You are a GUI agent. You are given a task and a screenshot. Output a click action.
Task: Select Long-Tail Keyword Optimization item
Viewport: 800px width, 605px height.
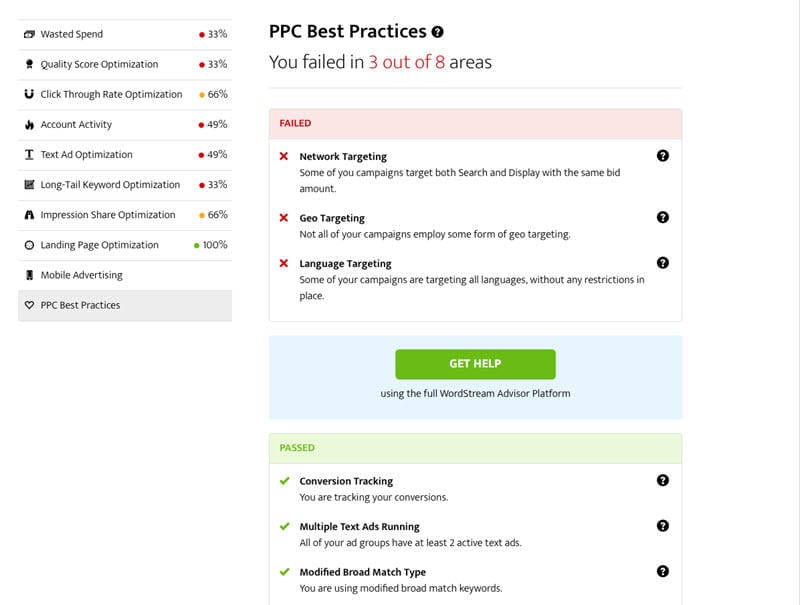coord(125,185)
